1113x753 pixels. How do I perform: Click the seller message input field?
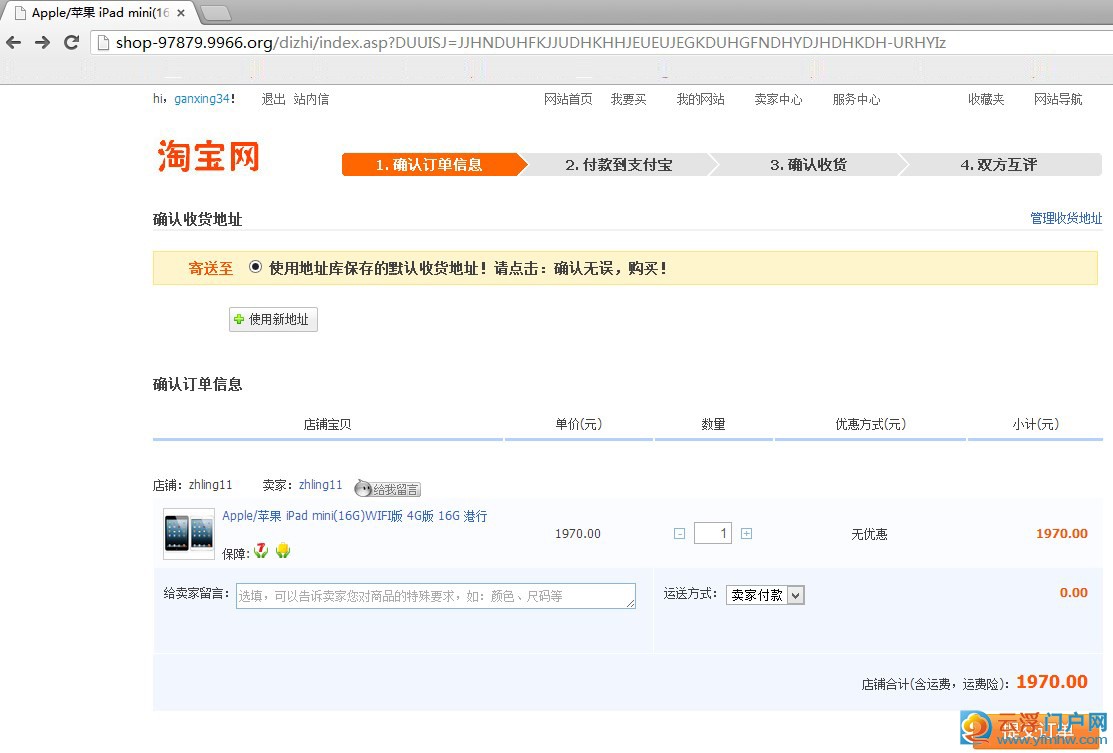click(435, 595)
